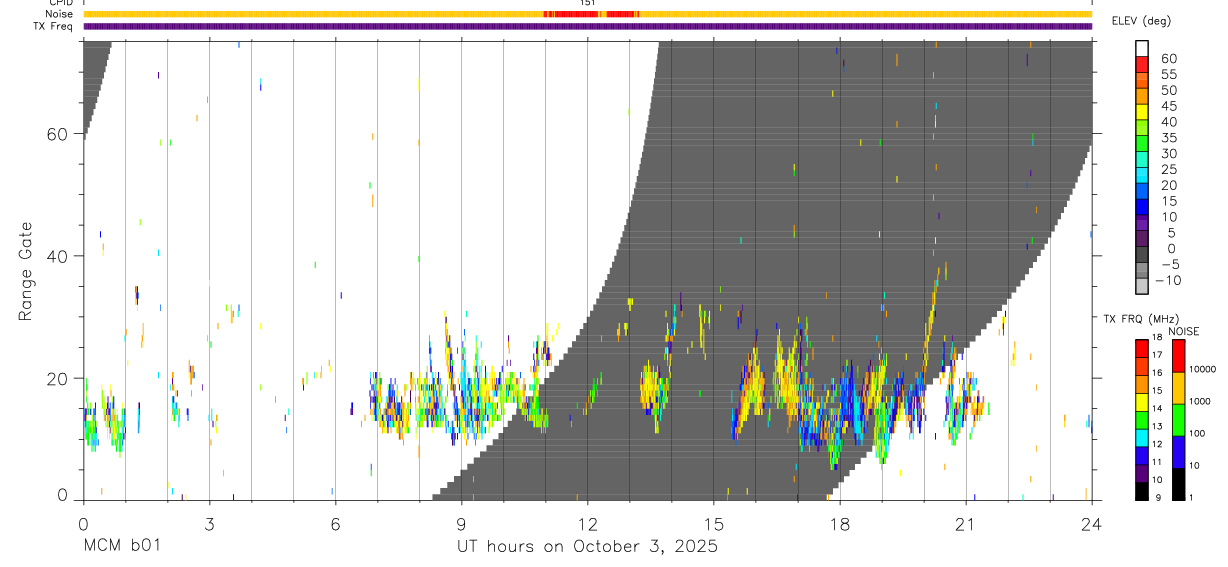Select the yellow 40–45 segment of the ELEV colorbar
The image size is (1228, 567).
click(1142, 113)
